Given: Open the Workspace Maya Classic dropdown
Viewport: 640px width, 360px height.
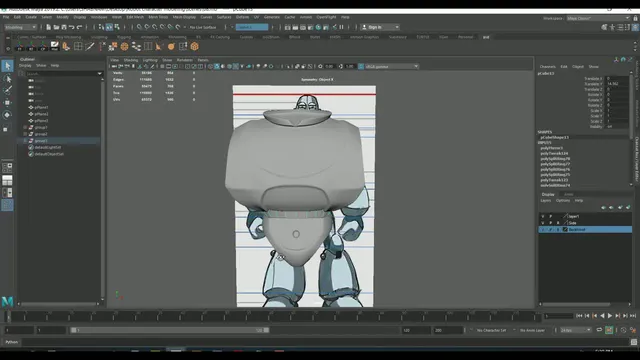Looking at the screenshot, I should 598,18.
